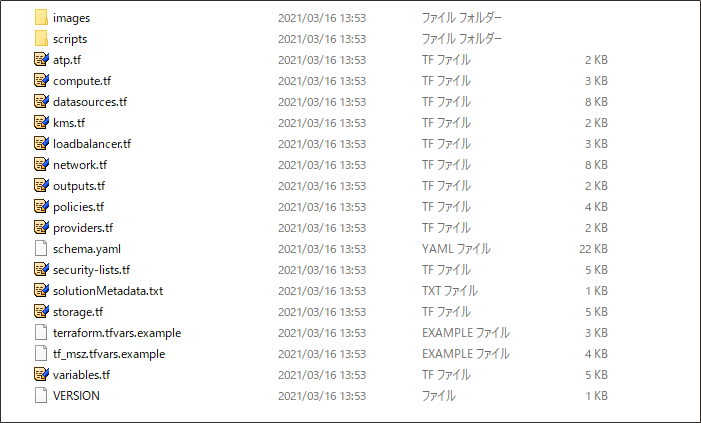Select the tf_msz.tfvars.example file name

pyautogui.click(x=109, y=353)
